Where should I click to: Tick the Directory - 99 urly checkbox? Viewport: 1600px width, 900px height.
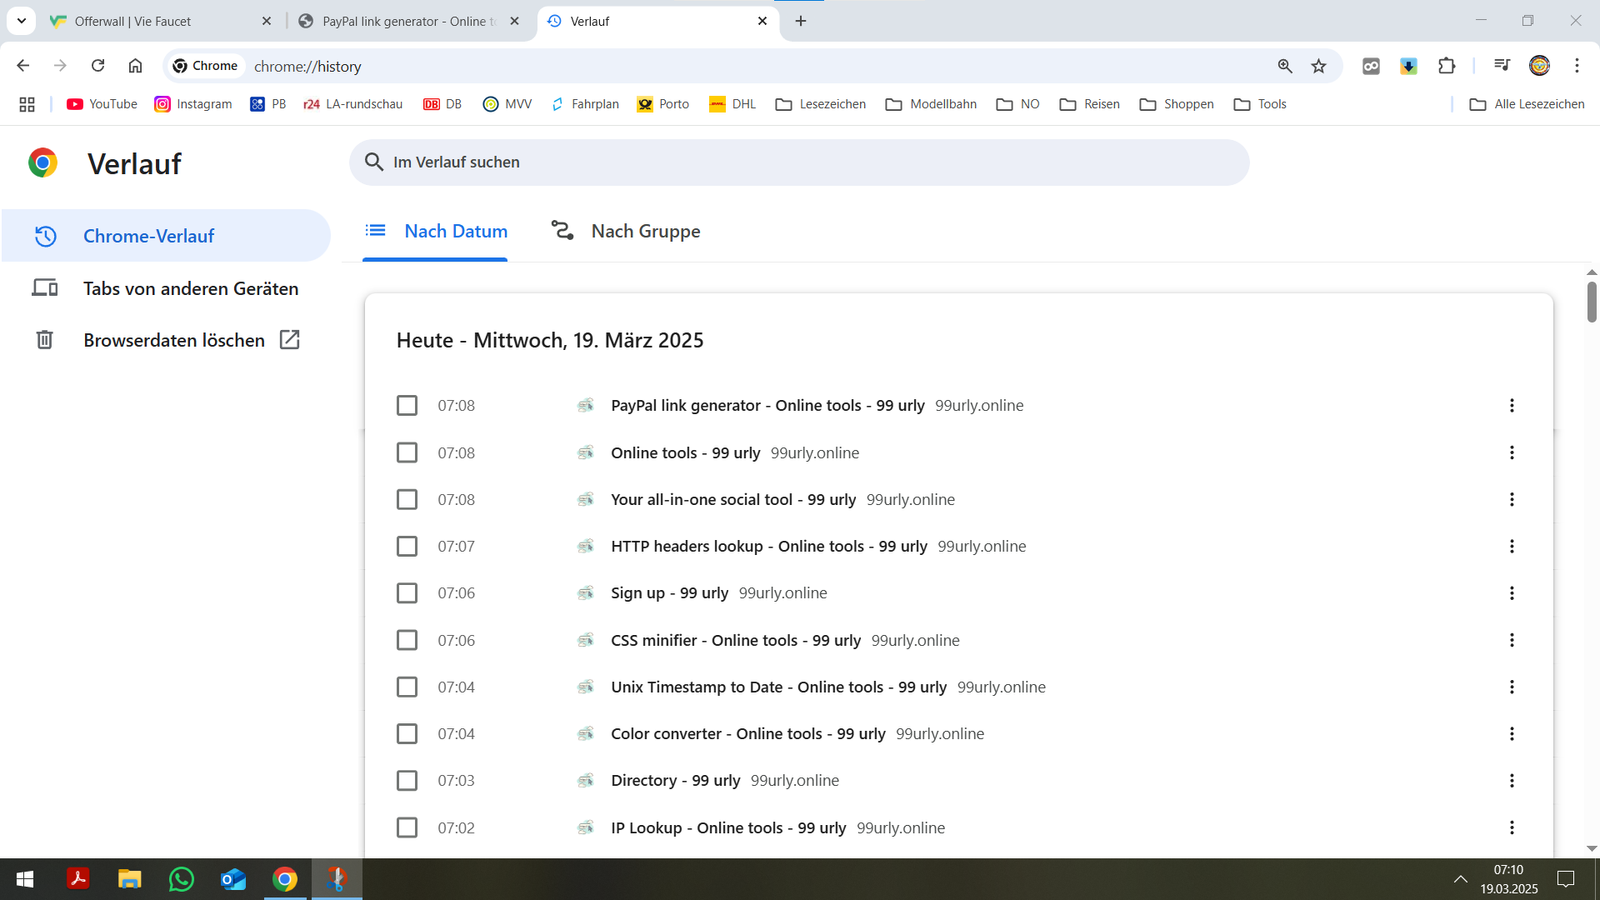407,780
